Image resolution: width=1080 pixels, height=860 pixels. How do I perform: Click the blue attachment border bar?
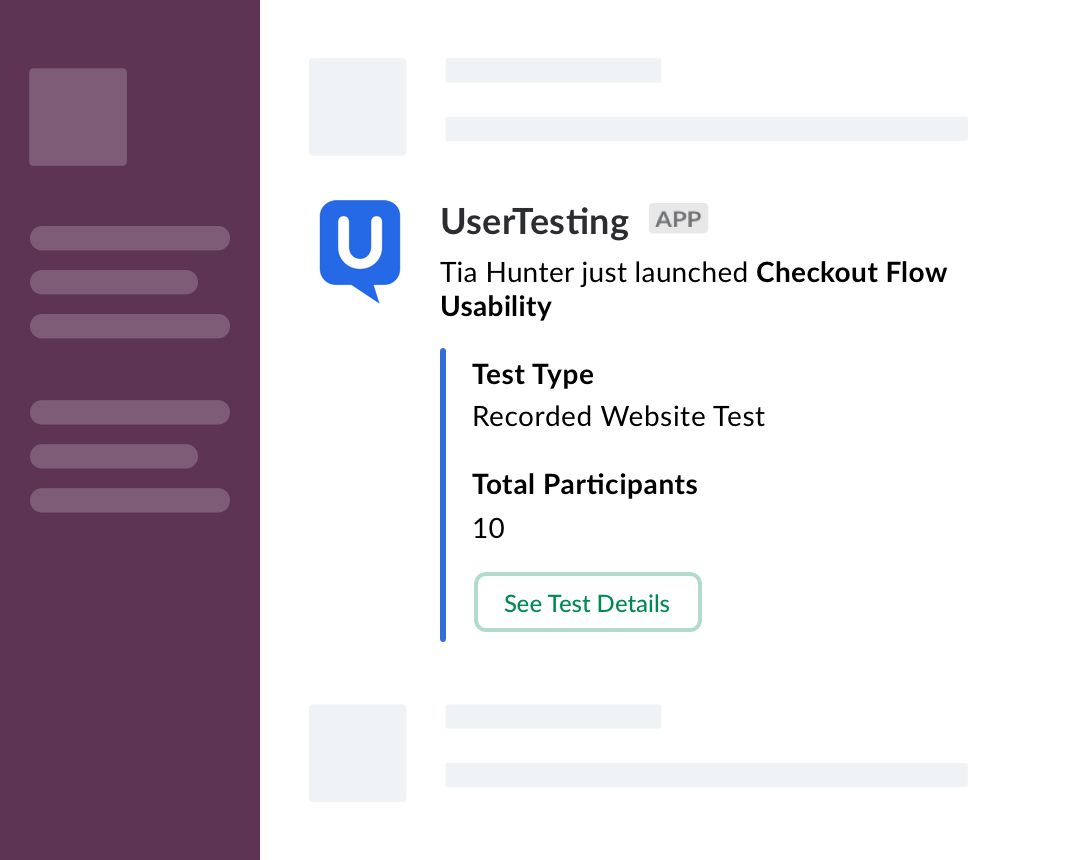point(443,495)
